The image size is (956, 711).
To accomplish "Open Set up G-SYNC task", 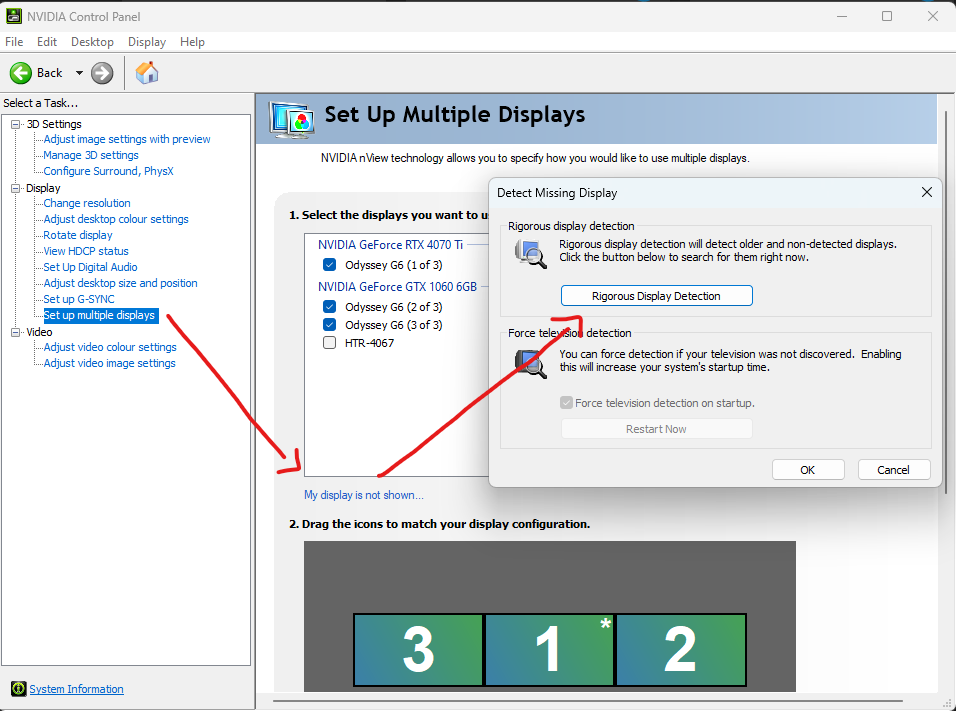I will point(79,299).
